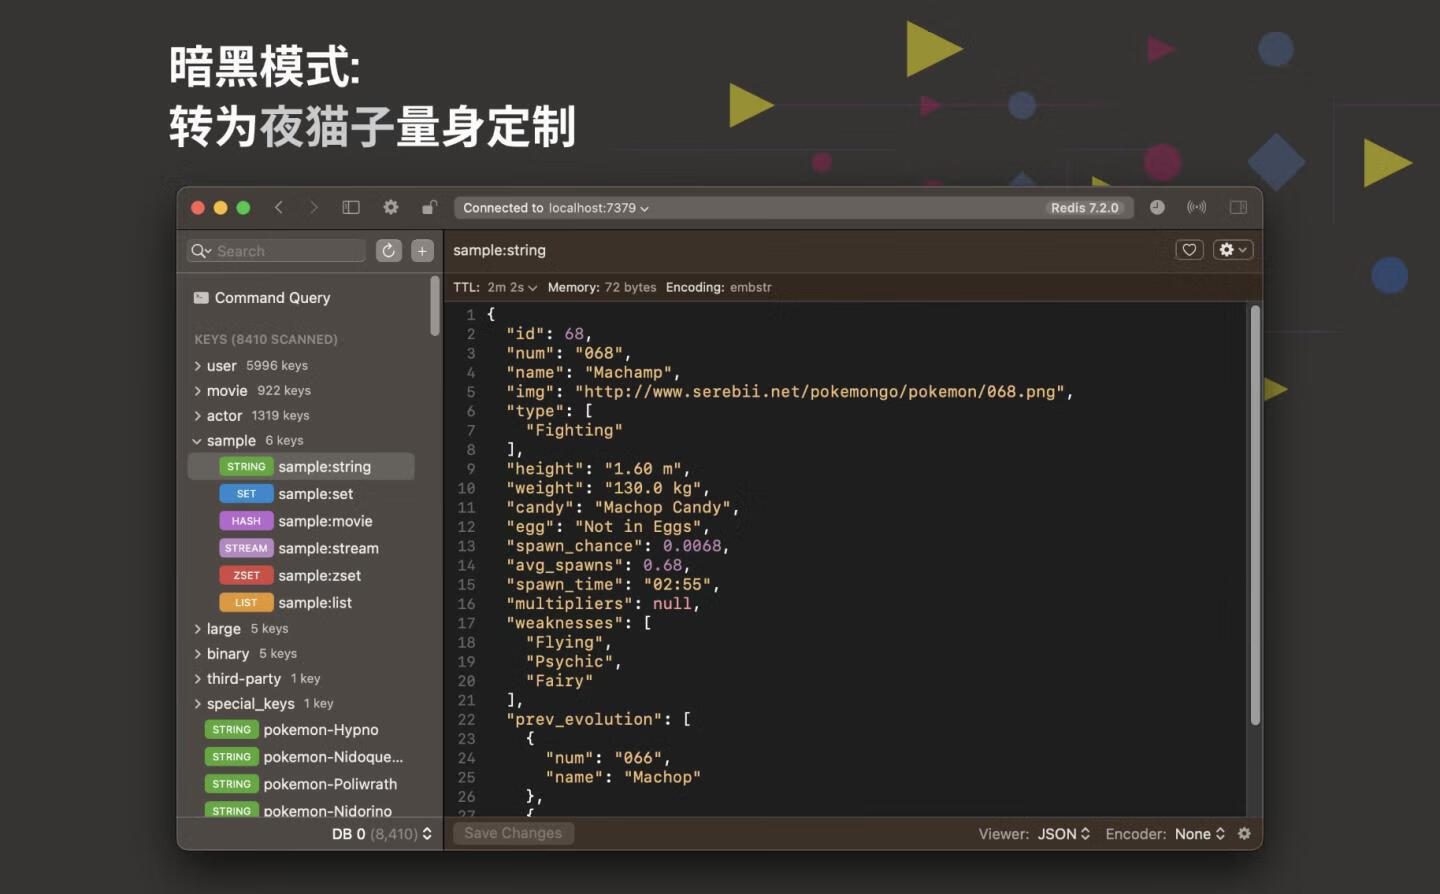Open the TTL dropdown

point(511,287)
